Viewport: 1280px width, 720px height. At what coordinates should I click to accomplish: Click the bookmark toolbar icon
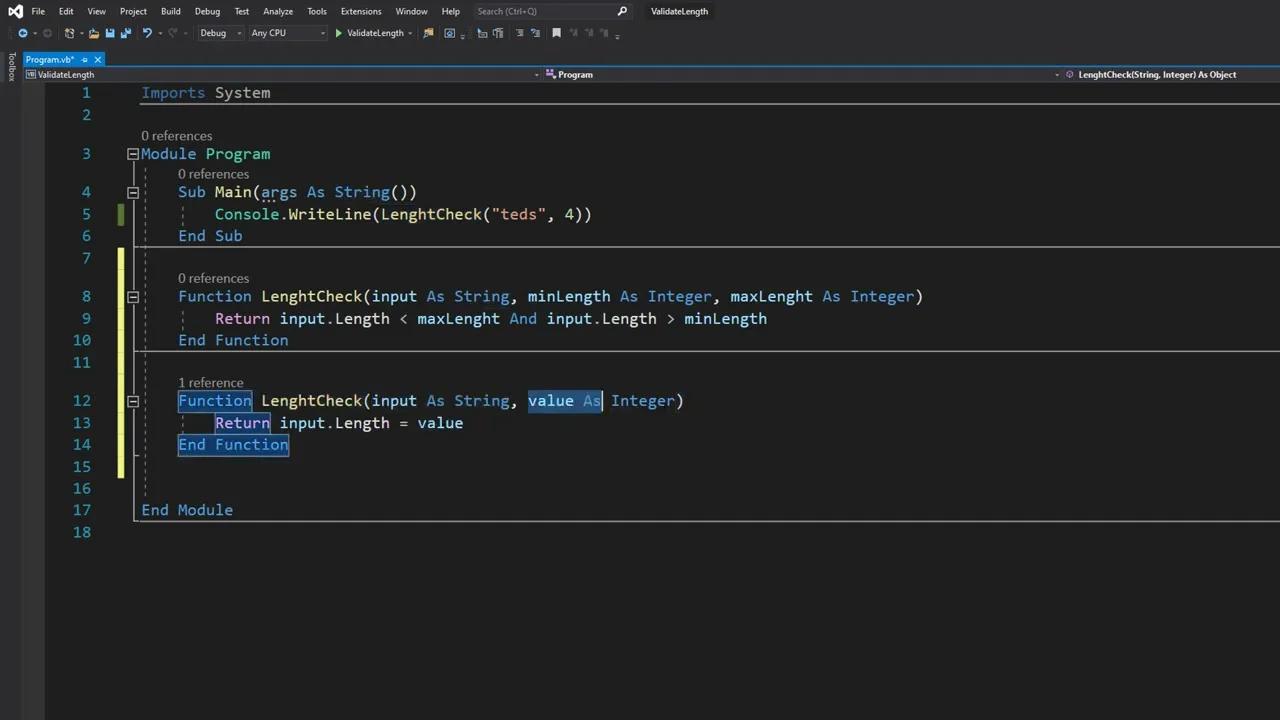point(557,33)
